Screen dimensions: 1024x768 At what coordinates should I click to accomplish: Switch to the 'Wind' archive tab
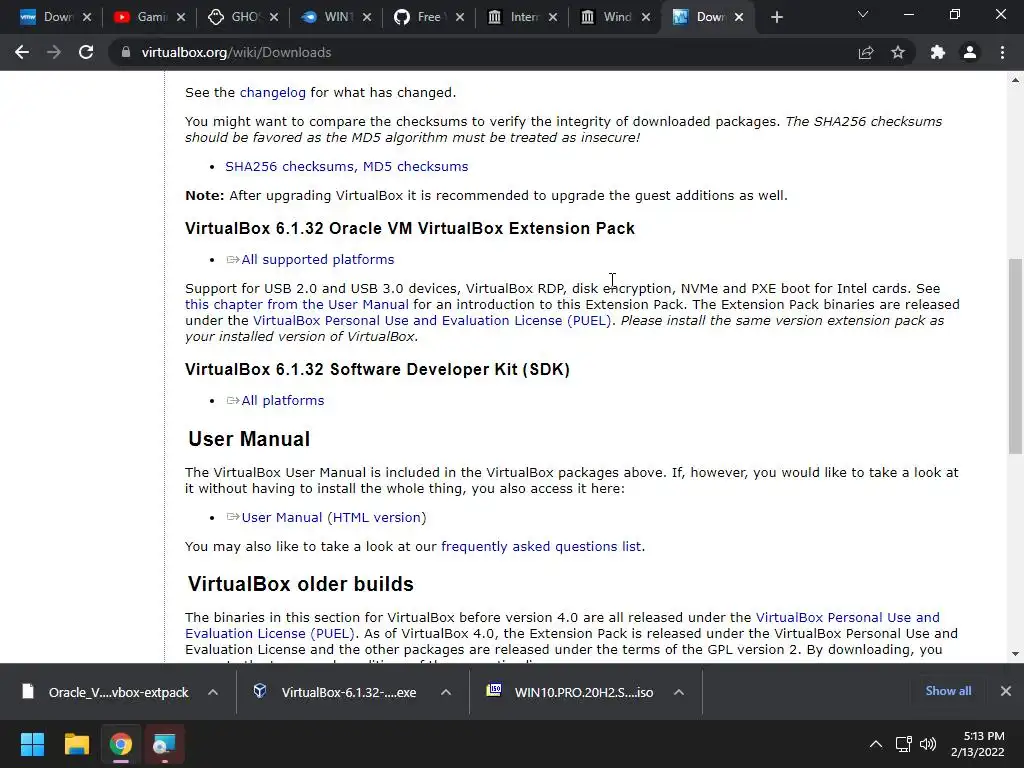pyautogui.click(x=605, y=18)
